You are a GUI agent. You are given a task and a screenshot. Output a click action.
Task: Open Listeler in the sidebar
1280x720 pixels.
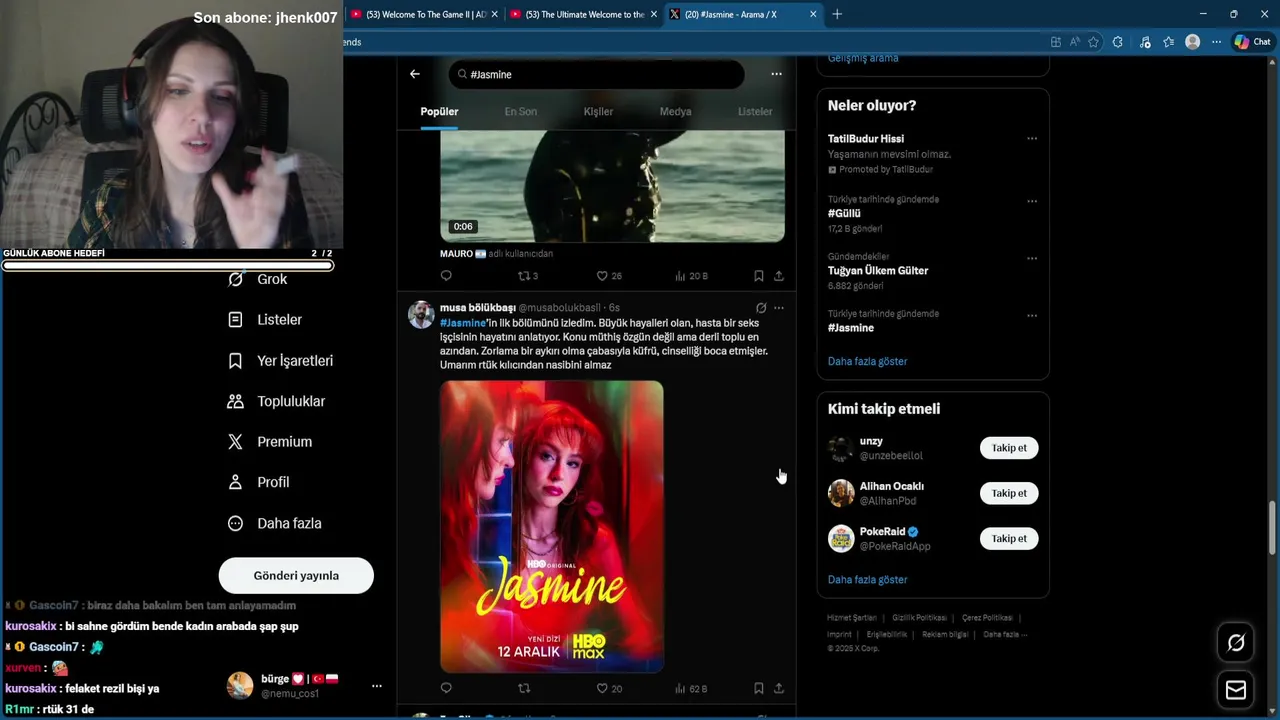tap(265, 320)
